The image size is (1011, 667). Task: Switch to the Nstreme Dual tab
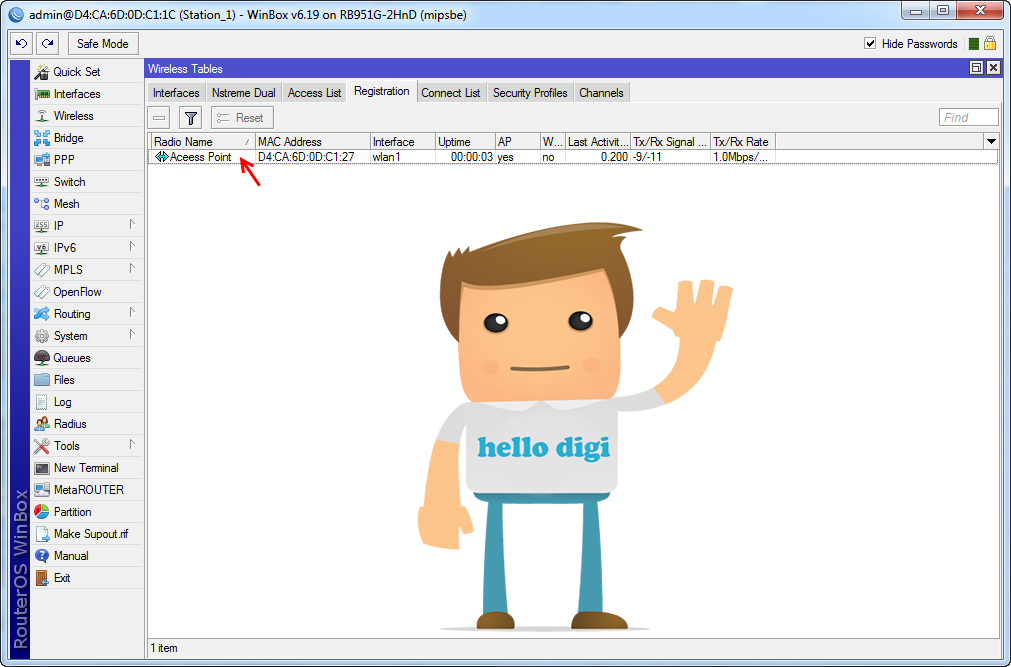tap(244, 93)
